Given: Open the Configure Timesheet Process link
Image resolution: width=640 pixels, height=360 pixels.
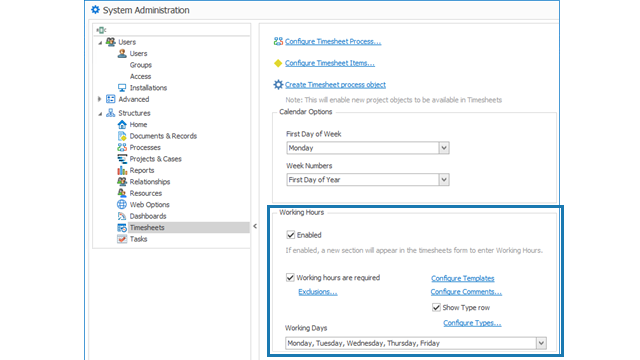Looking at the screenshot, I should [333, 41].
